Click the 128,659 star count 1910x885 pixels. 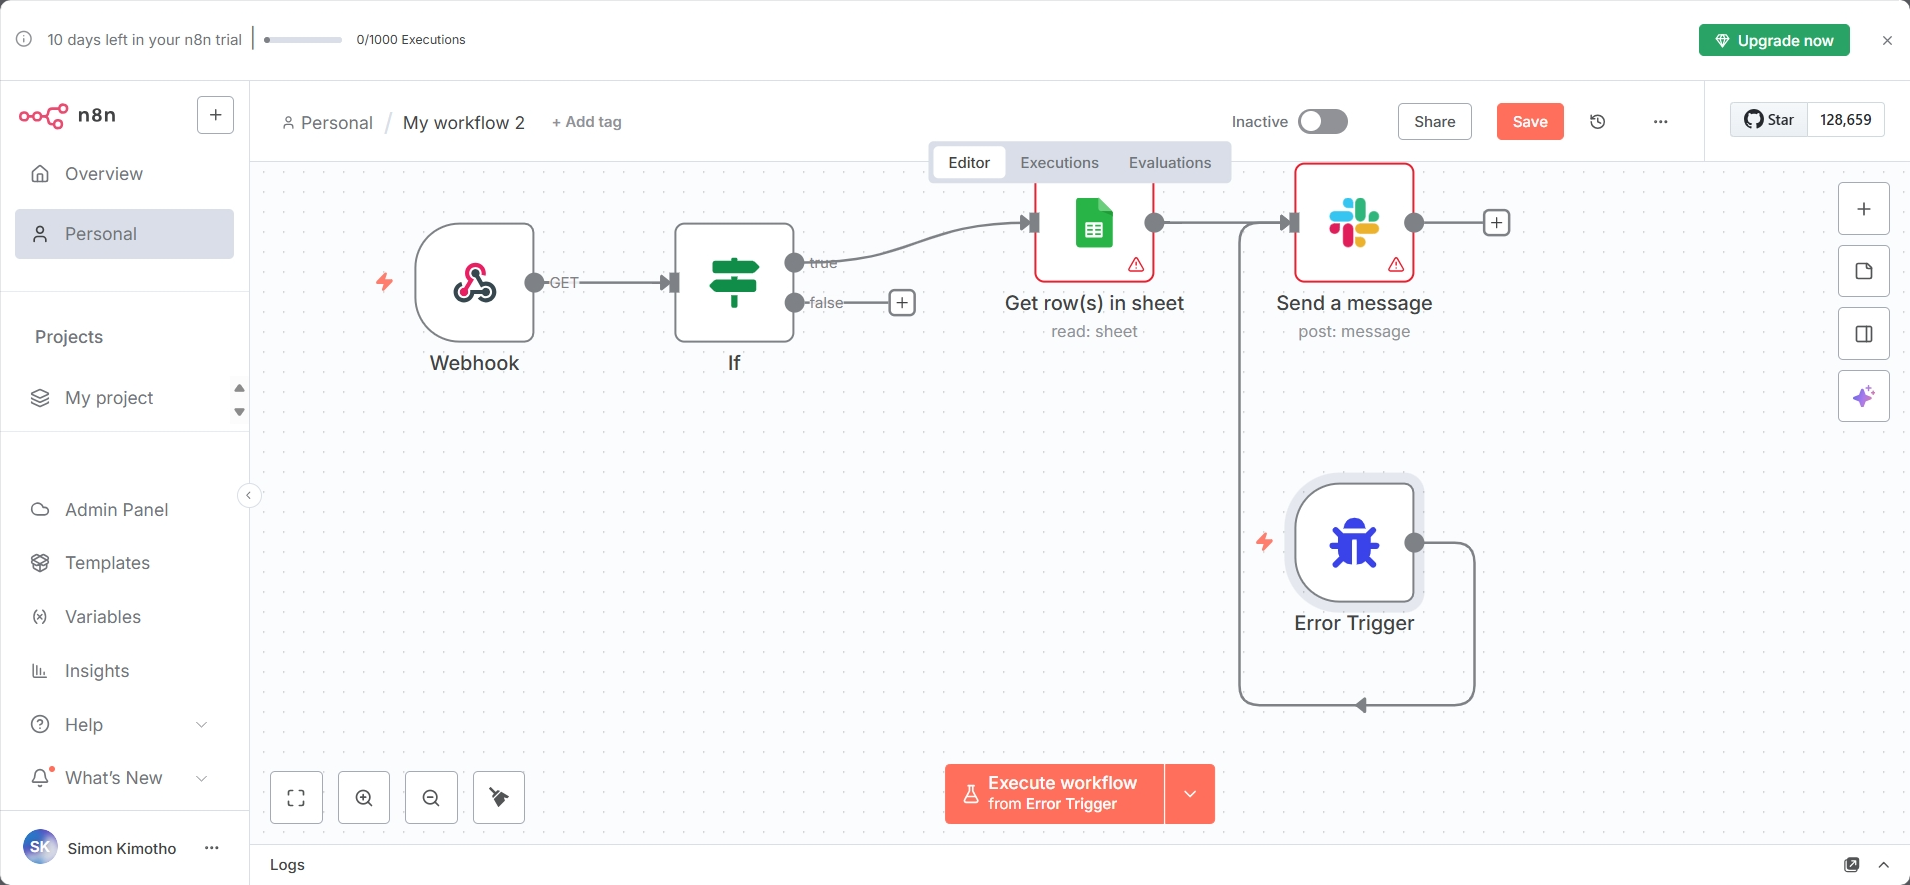click(1846, 120)
